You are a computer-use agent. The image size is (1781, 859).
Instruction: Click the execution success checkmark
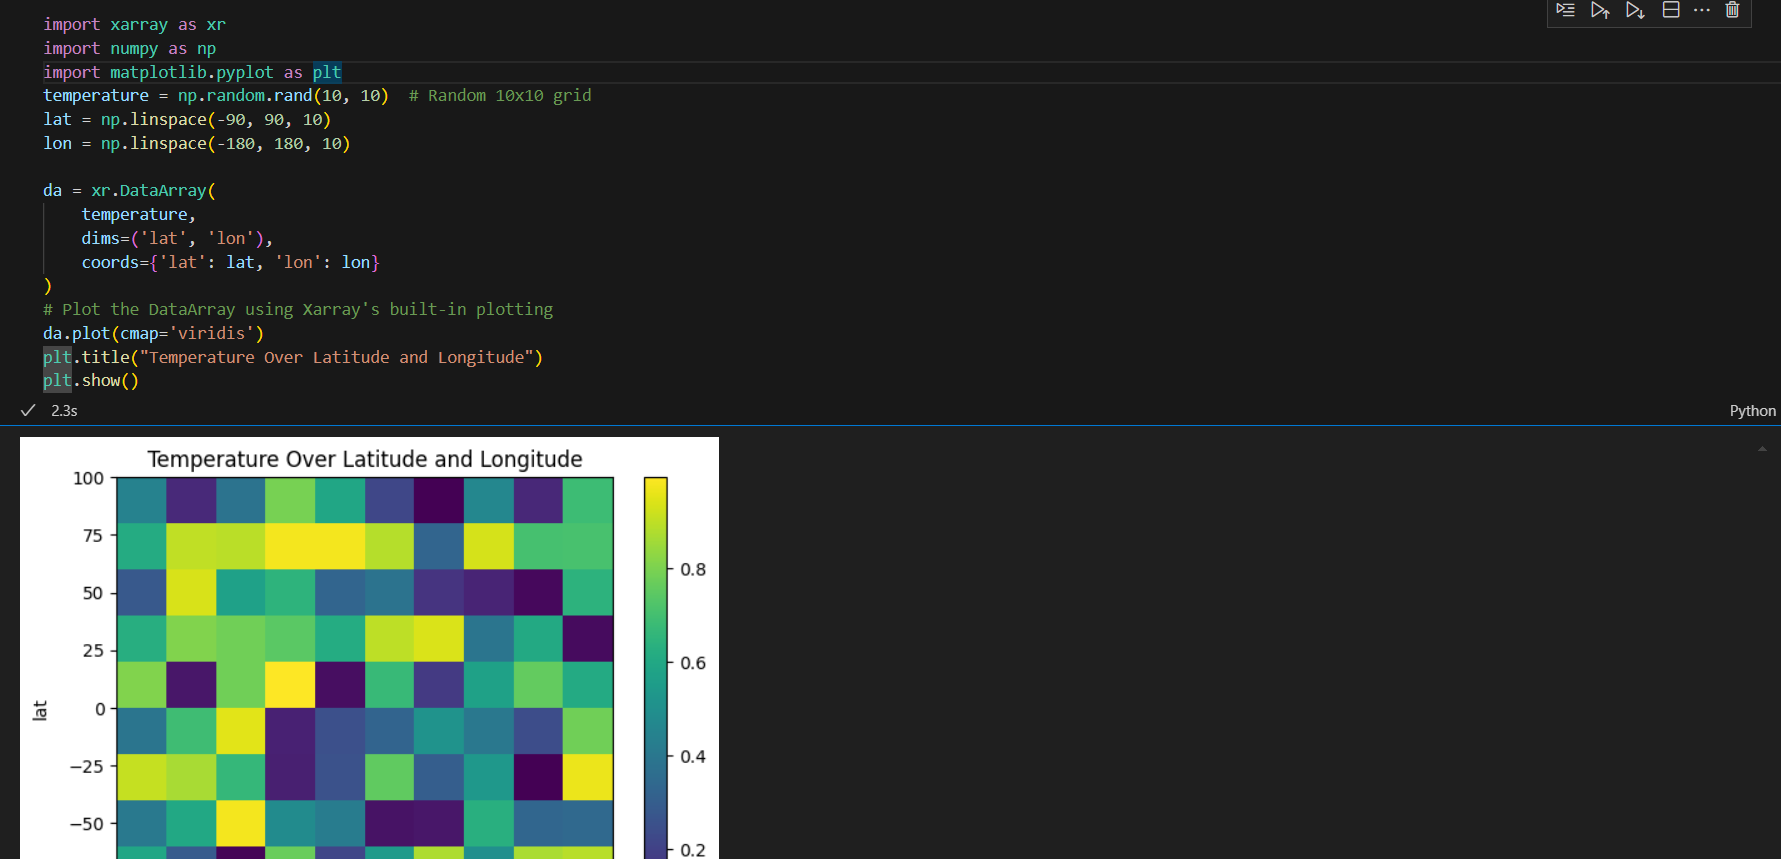pyautogui.click(x=28, y=410)
